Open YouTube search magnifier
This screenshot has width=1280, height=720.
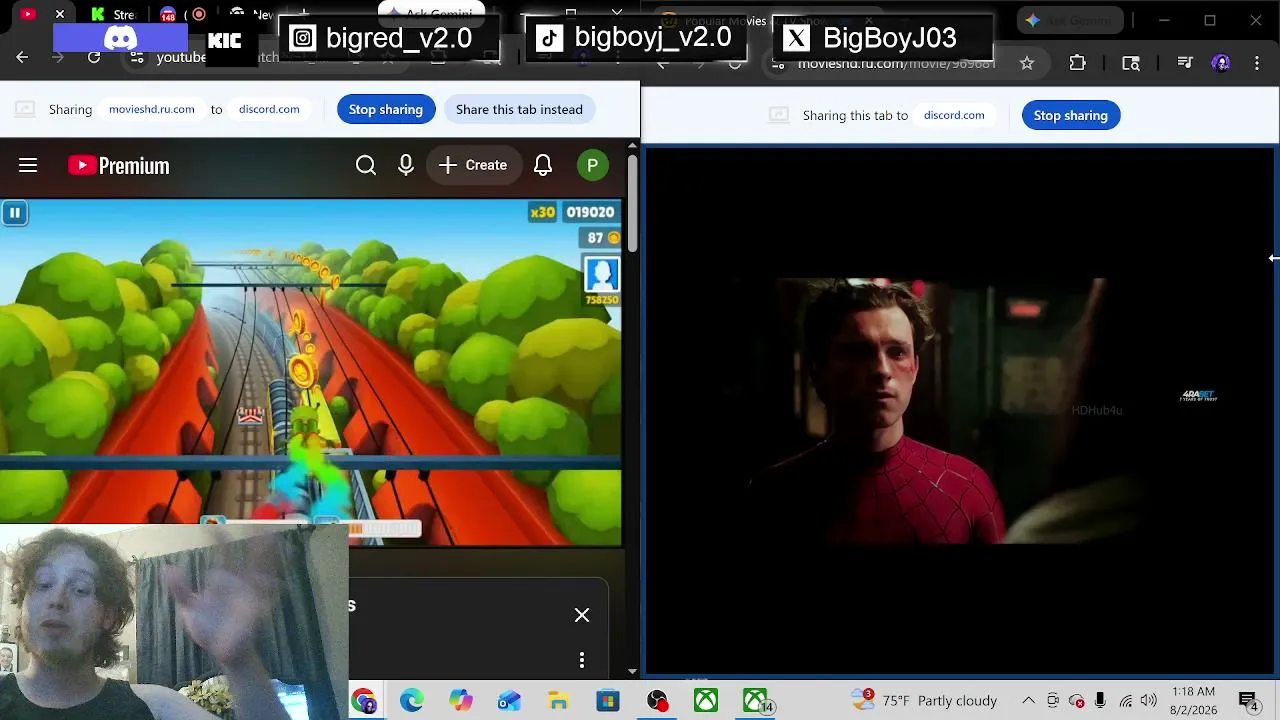click(x=366, y=165)
